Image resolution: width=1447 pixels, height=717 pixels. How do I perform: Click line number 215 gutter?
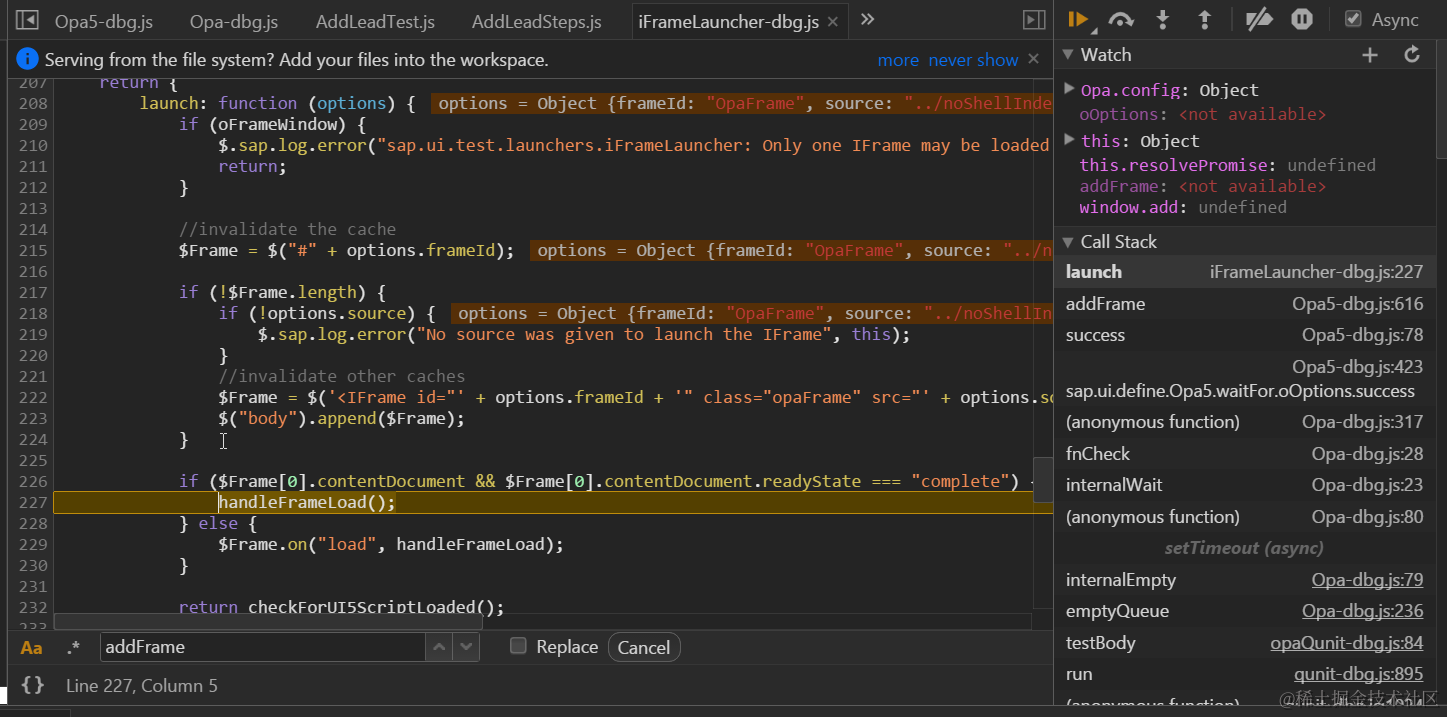pos(33,250)
